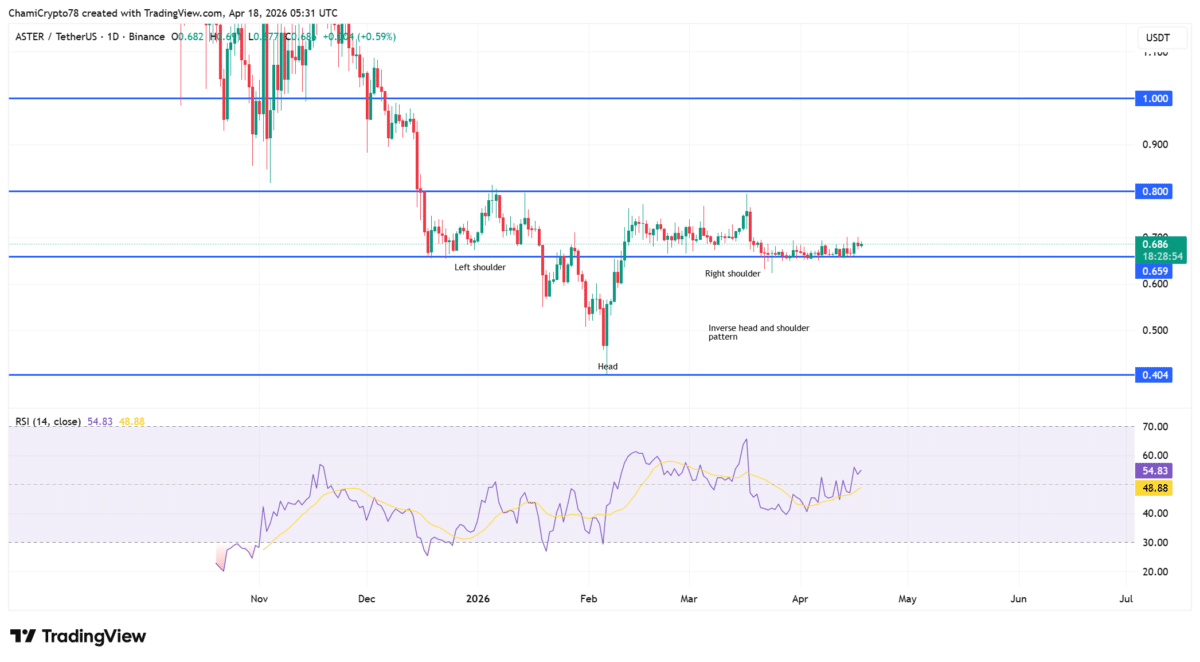Click the Left shoulder annotation text

480,267
